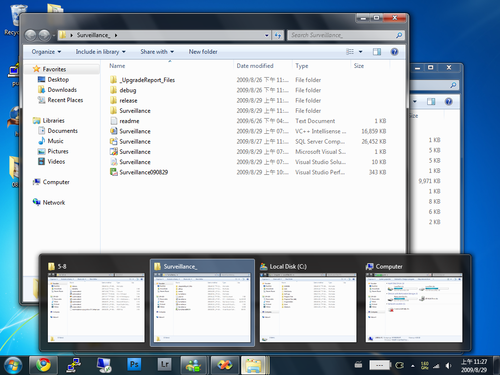Select Libraries in the navigation pane
The height and width of the screenshot is (375, 500).
53,120
